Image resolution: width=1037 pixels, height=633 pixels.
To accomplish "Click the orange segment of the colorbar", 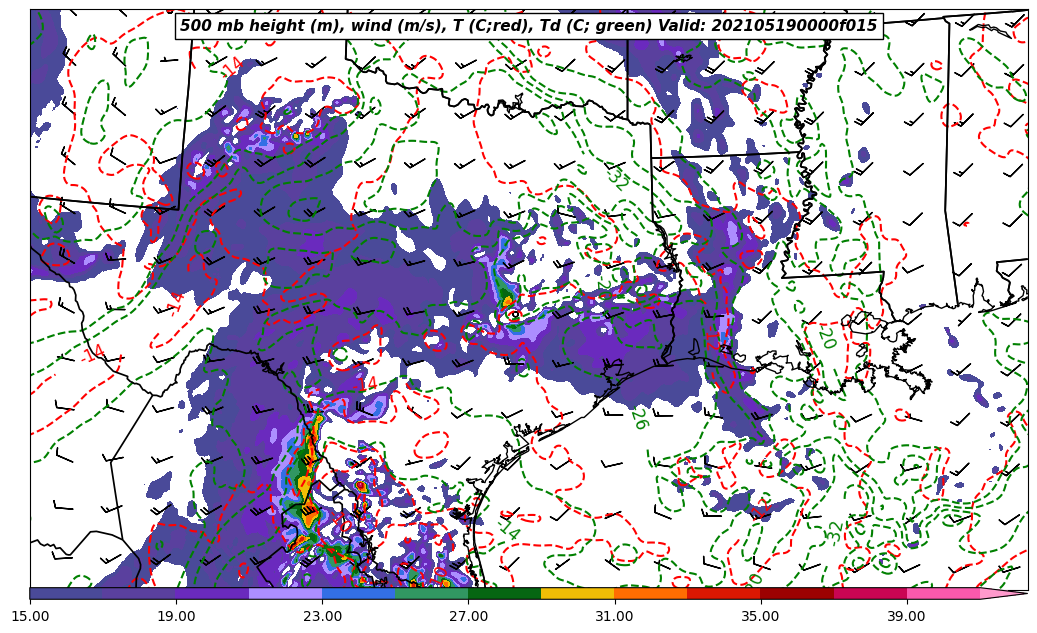I will coord(650,593).
